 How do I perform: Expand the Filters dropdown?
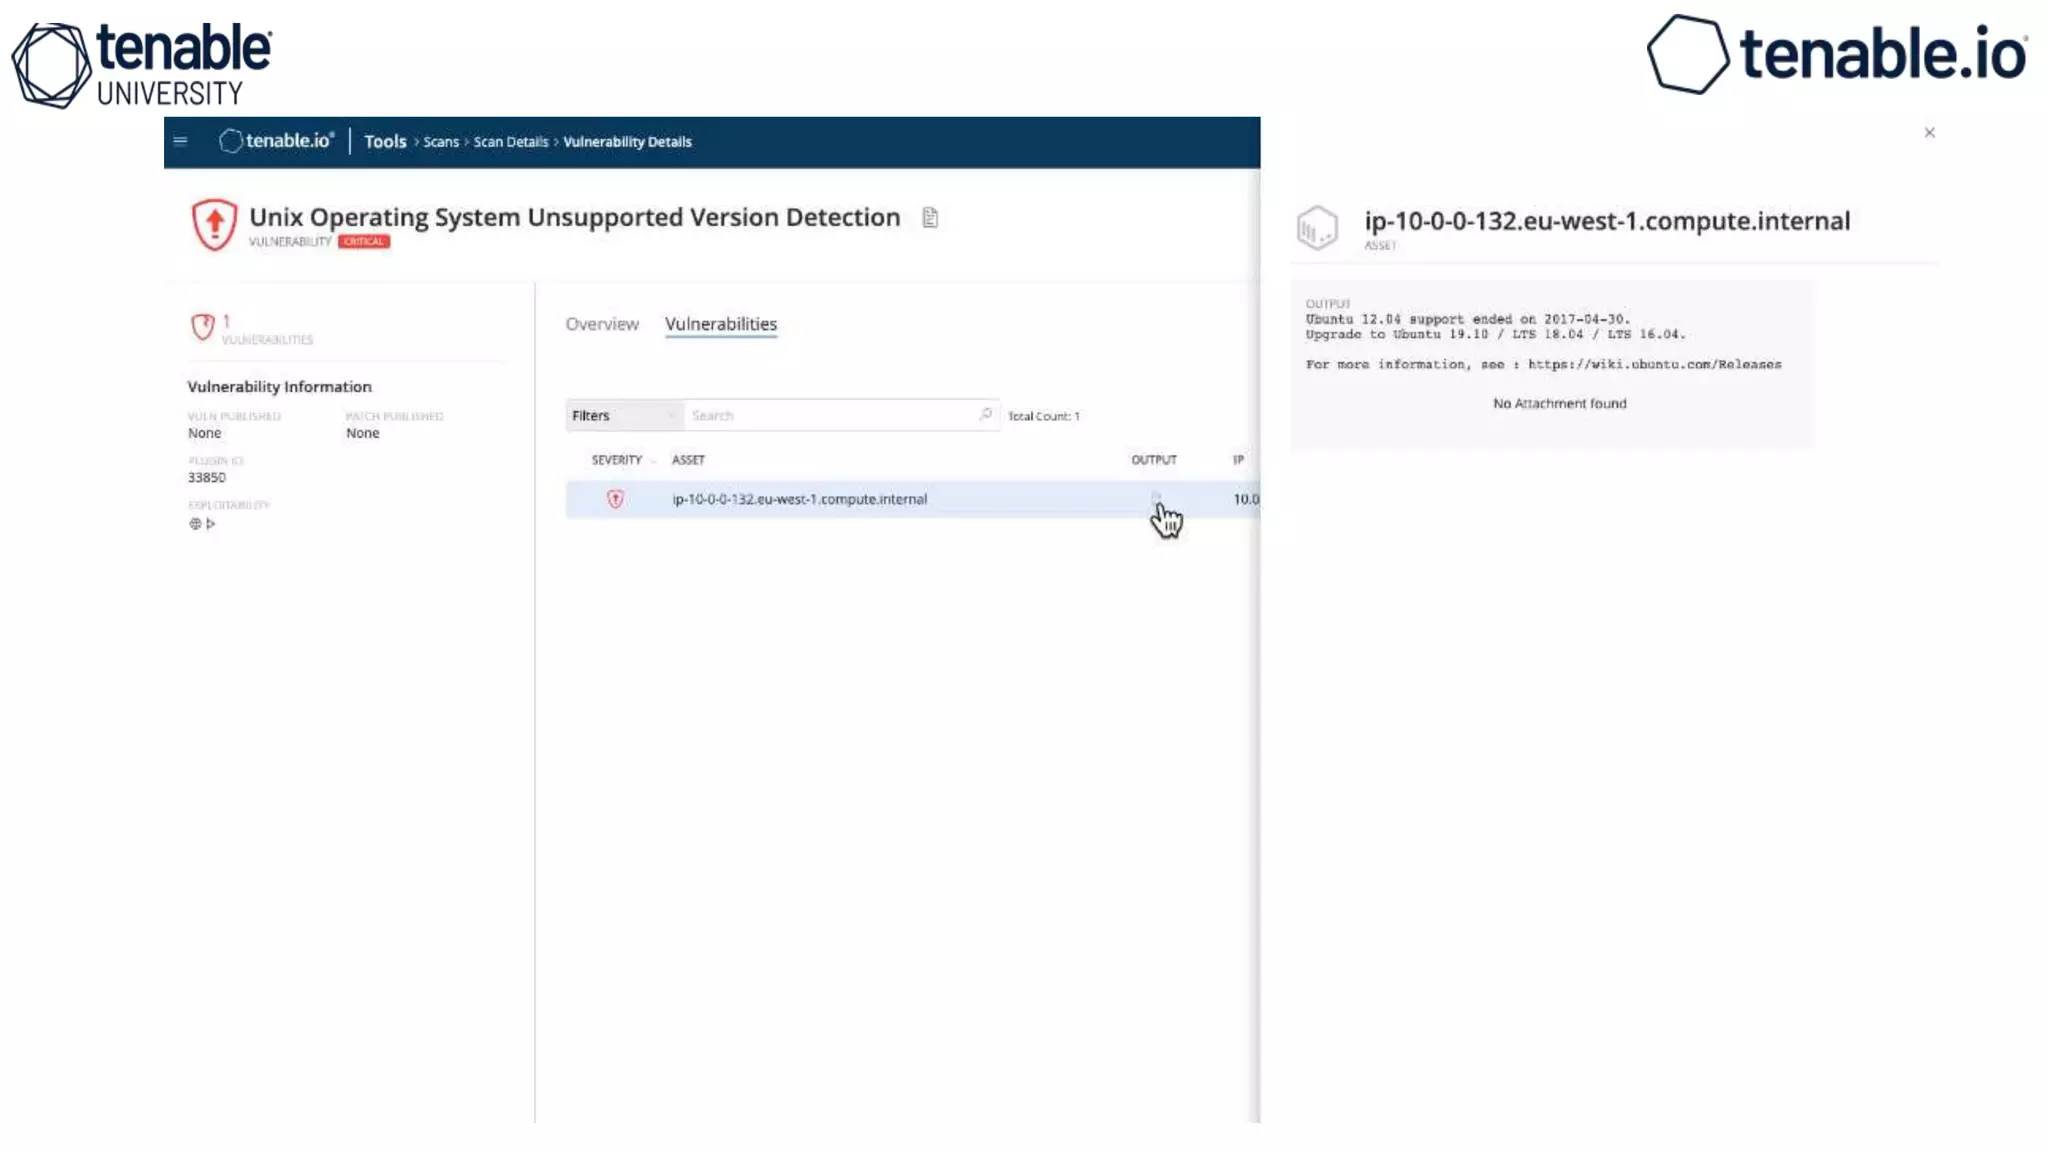(623, 415)
